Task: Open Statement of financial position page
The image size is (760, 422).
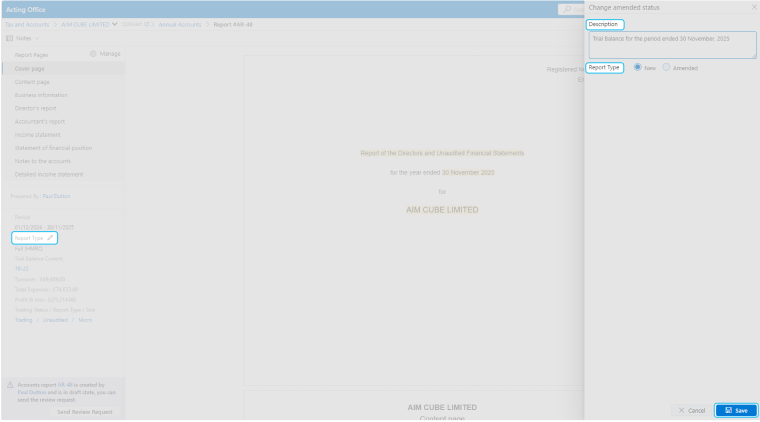Action: tap(53, 147)
